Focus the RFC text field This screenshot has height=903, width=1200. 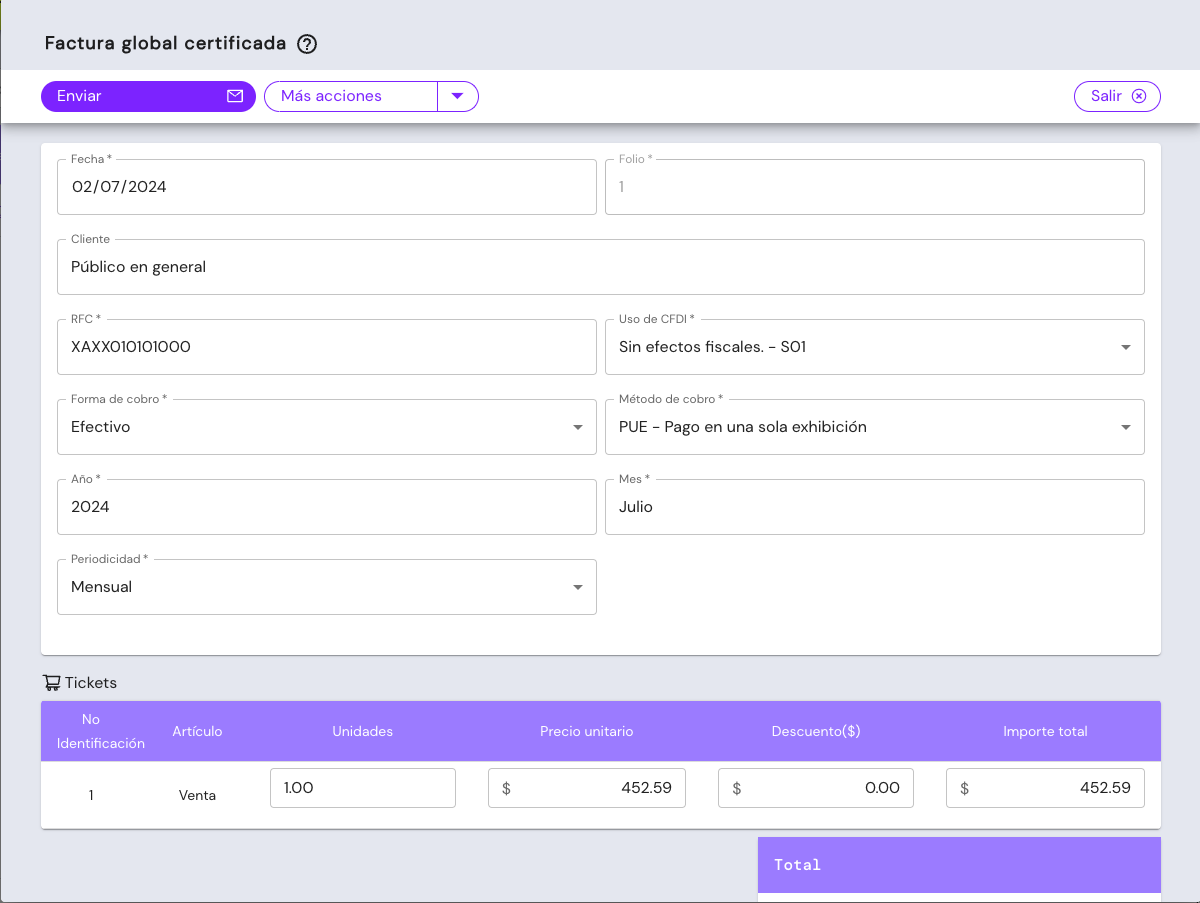[326, 347]
